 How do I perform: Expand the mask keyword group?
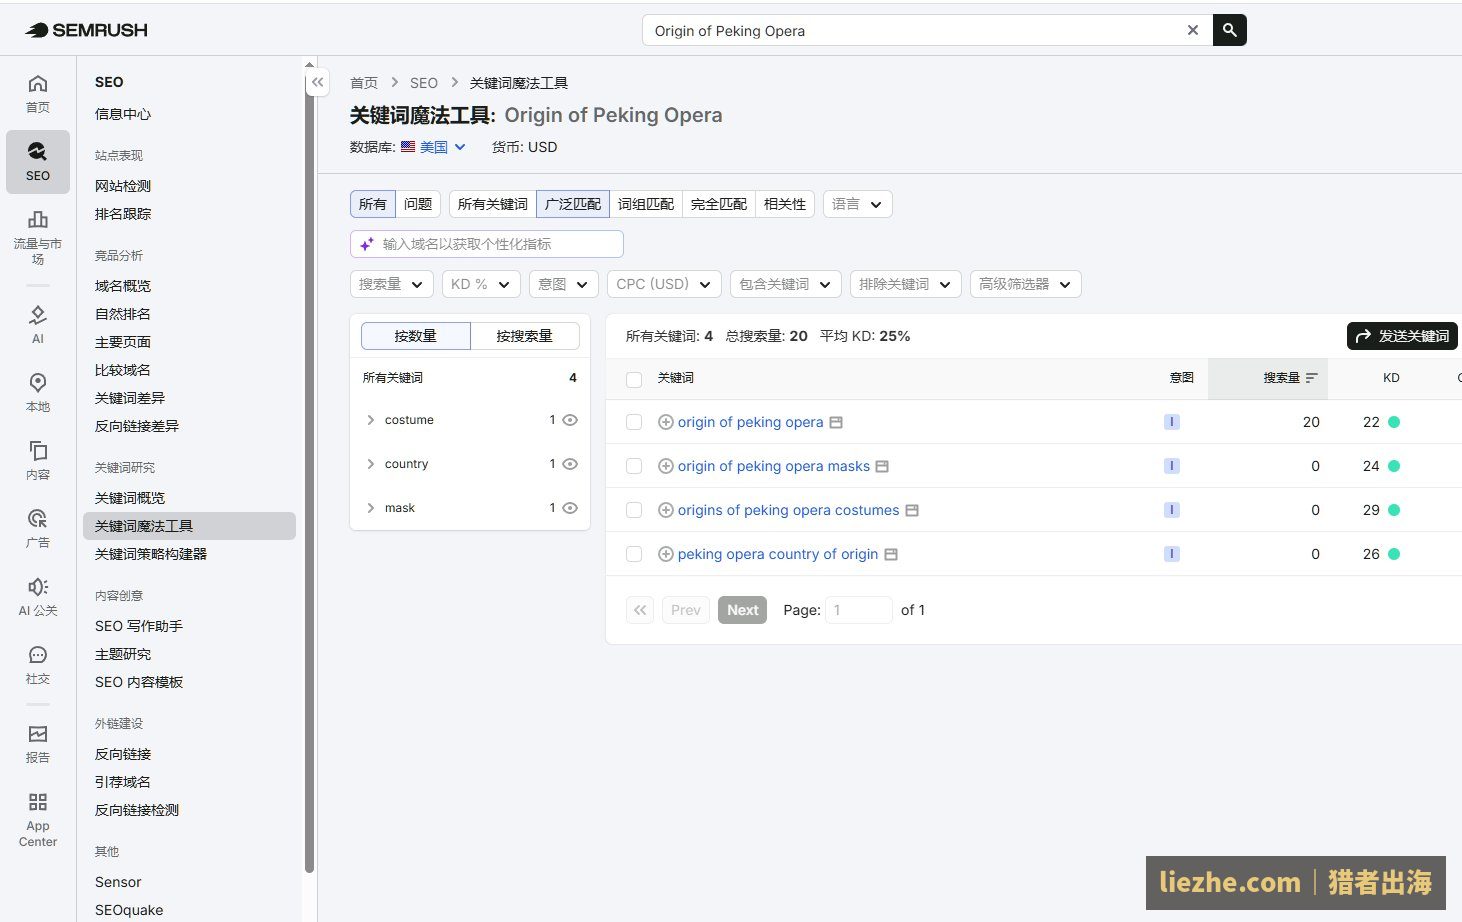click(x=371, y=508)
